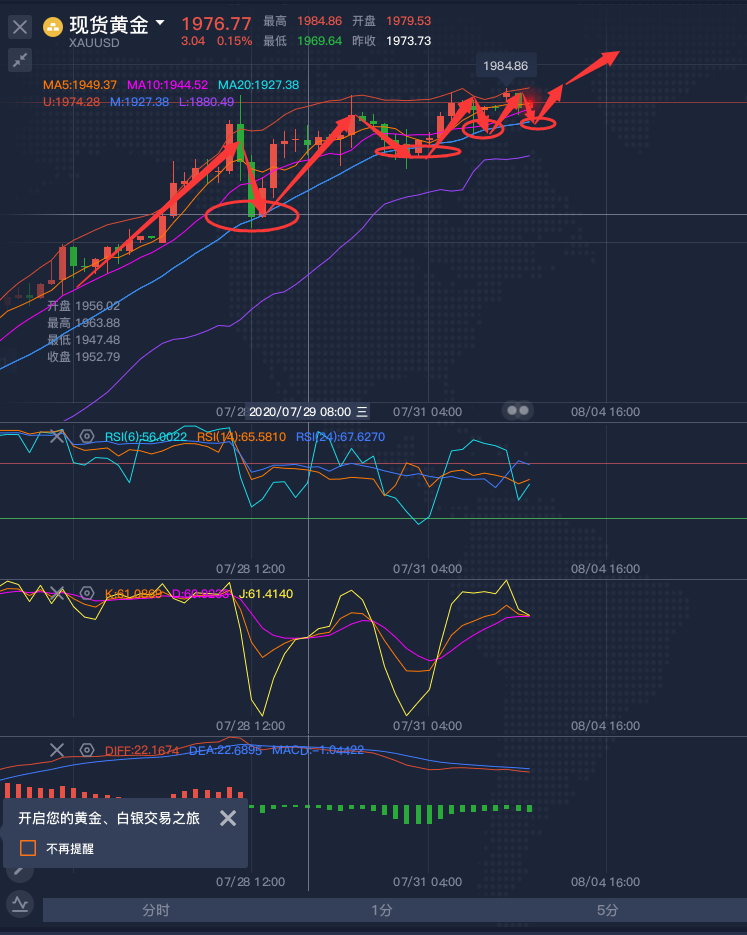This screenshot has width=747, height=935.
Task: Switch to the 1分 timeframe tab
Action: point(381,910)
